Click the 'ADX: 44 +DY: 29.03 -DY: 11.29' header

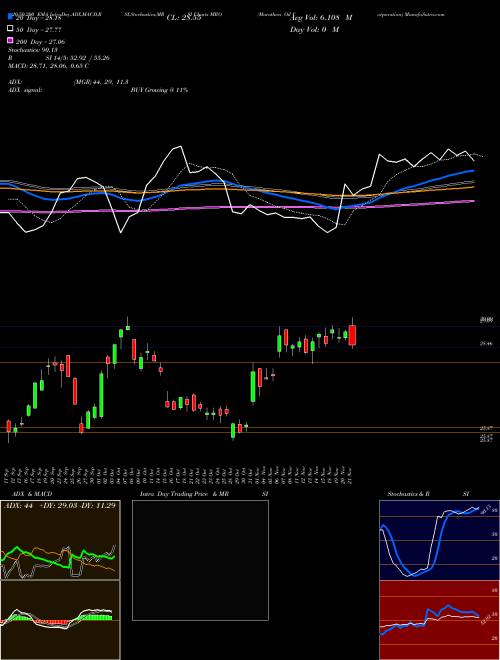tap(60, 505)
